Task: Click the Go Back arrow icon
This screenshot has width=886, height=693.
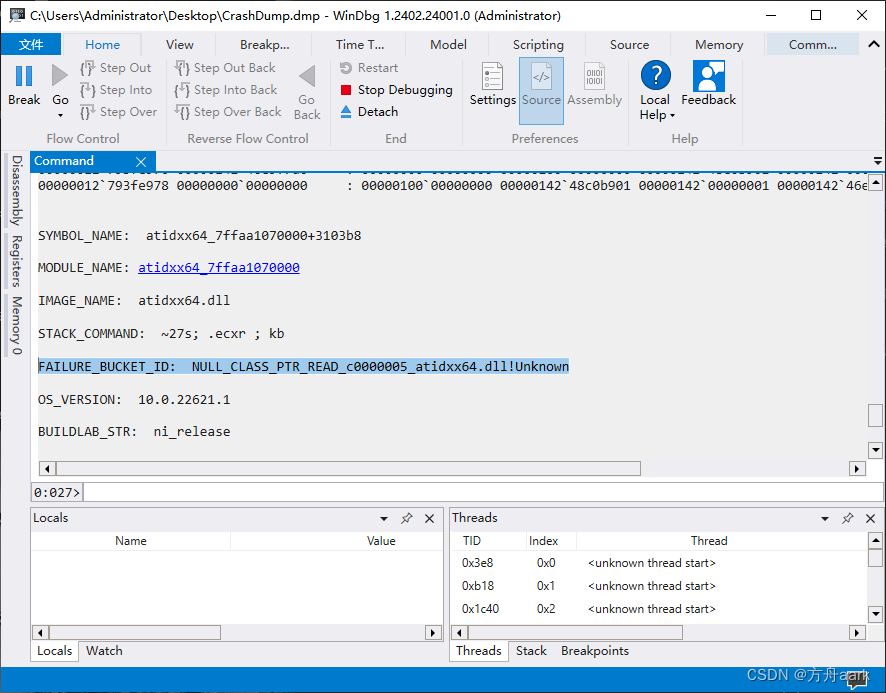Action: pyautogui.click(x=307, y=76)
